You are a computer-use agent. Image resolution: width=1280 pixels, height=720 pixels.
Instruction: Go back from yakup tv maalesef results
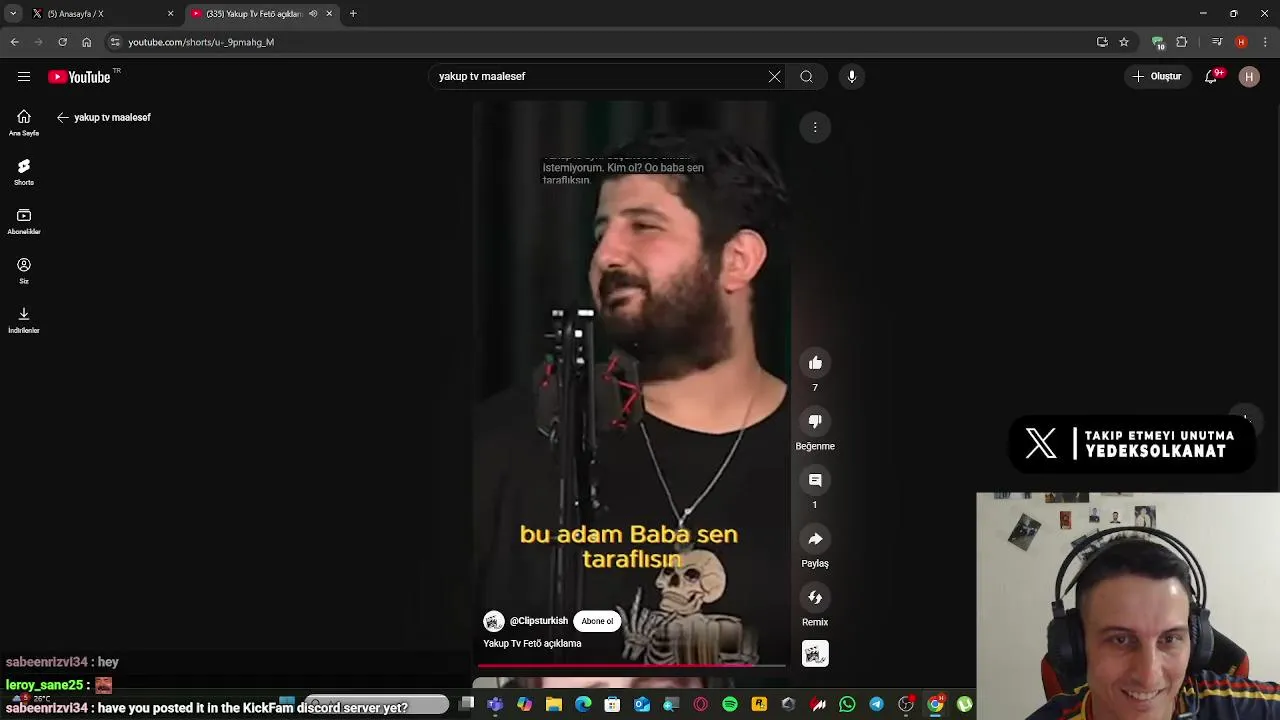pyautogui.click(x=62, y=117)
